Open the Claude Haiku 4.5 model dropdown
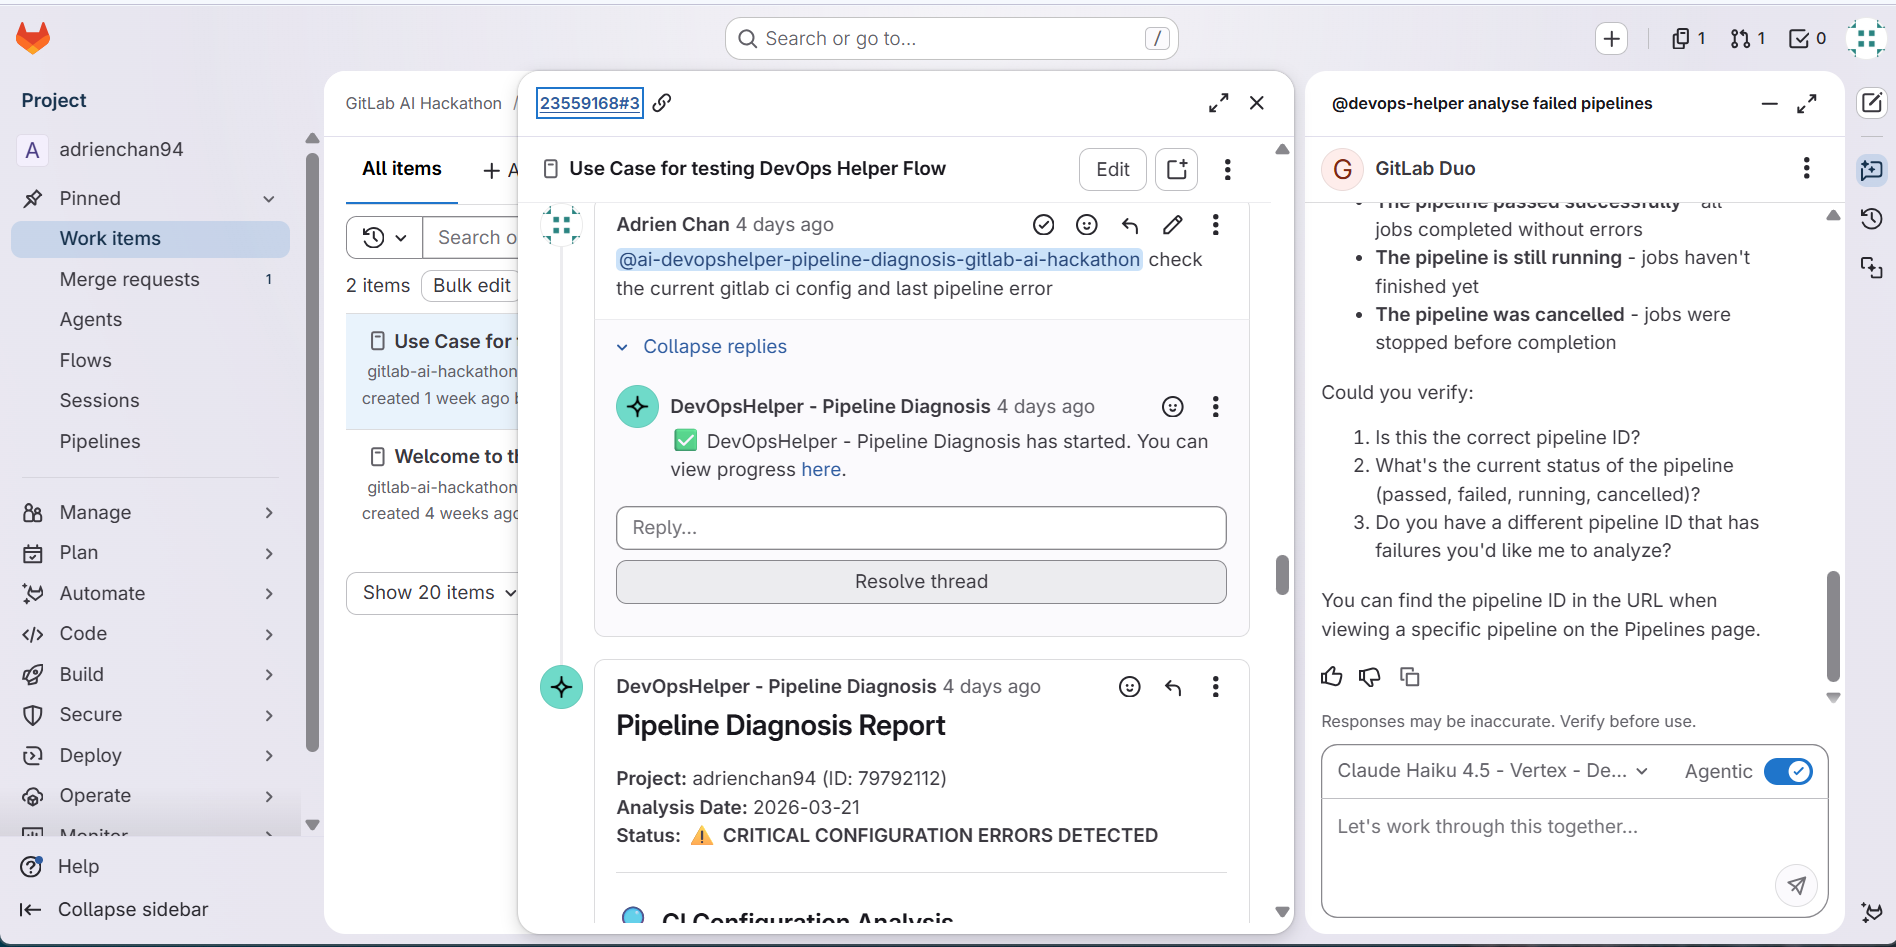Viewport: 1896px width, 947px height. (x=1492, y=771)
